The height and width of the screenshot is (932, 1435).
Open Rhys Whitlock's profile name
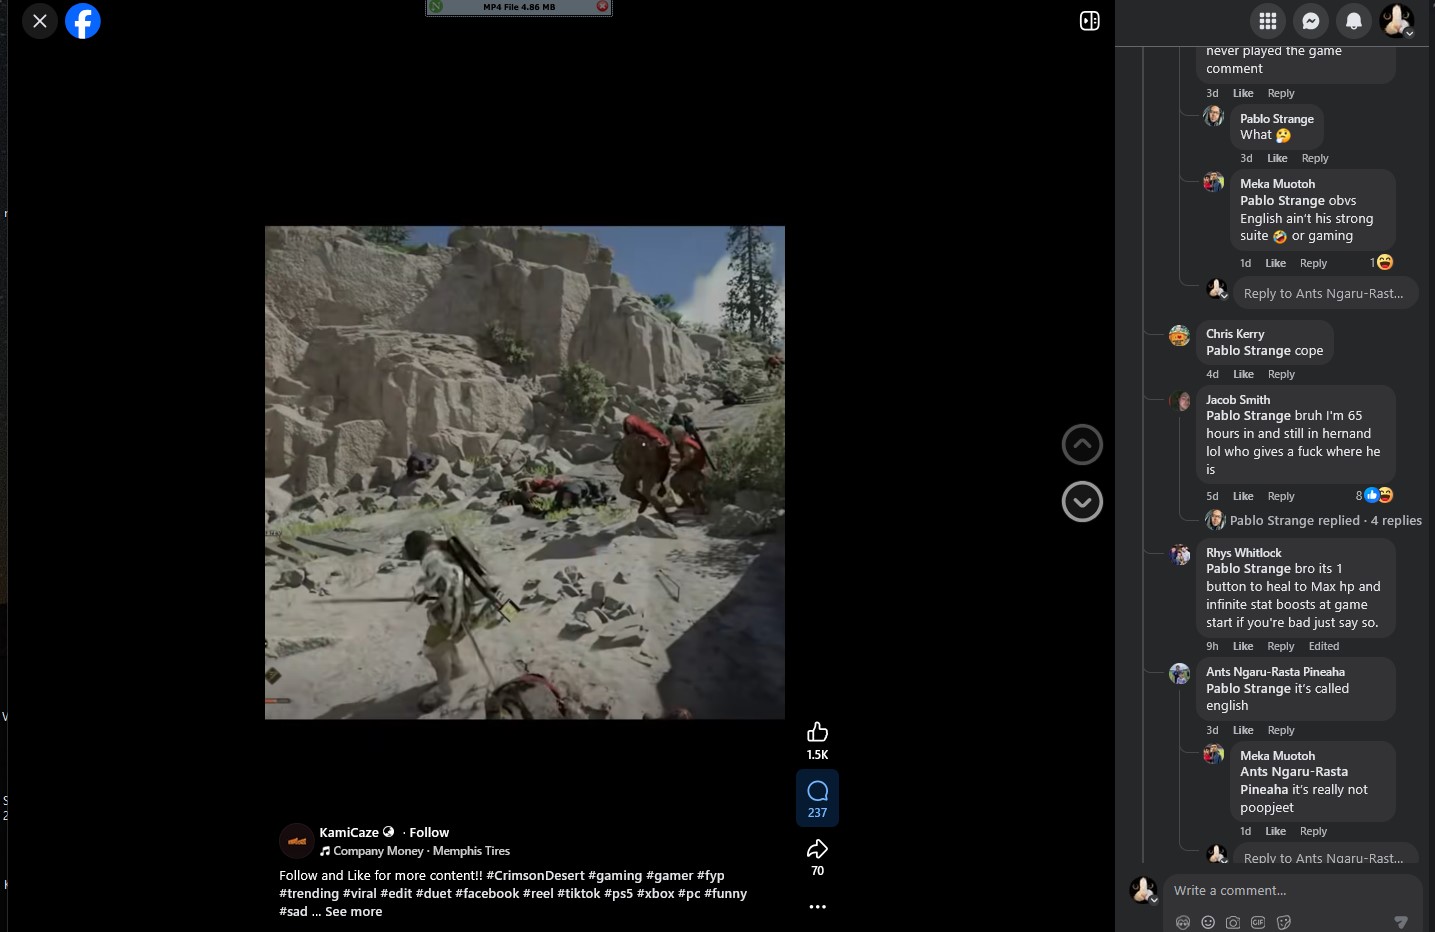(x=1243, y=553)
